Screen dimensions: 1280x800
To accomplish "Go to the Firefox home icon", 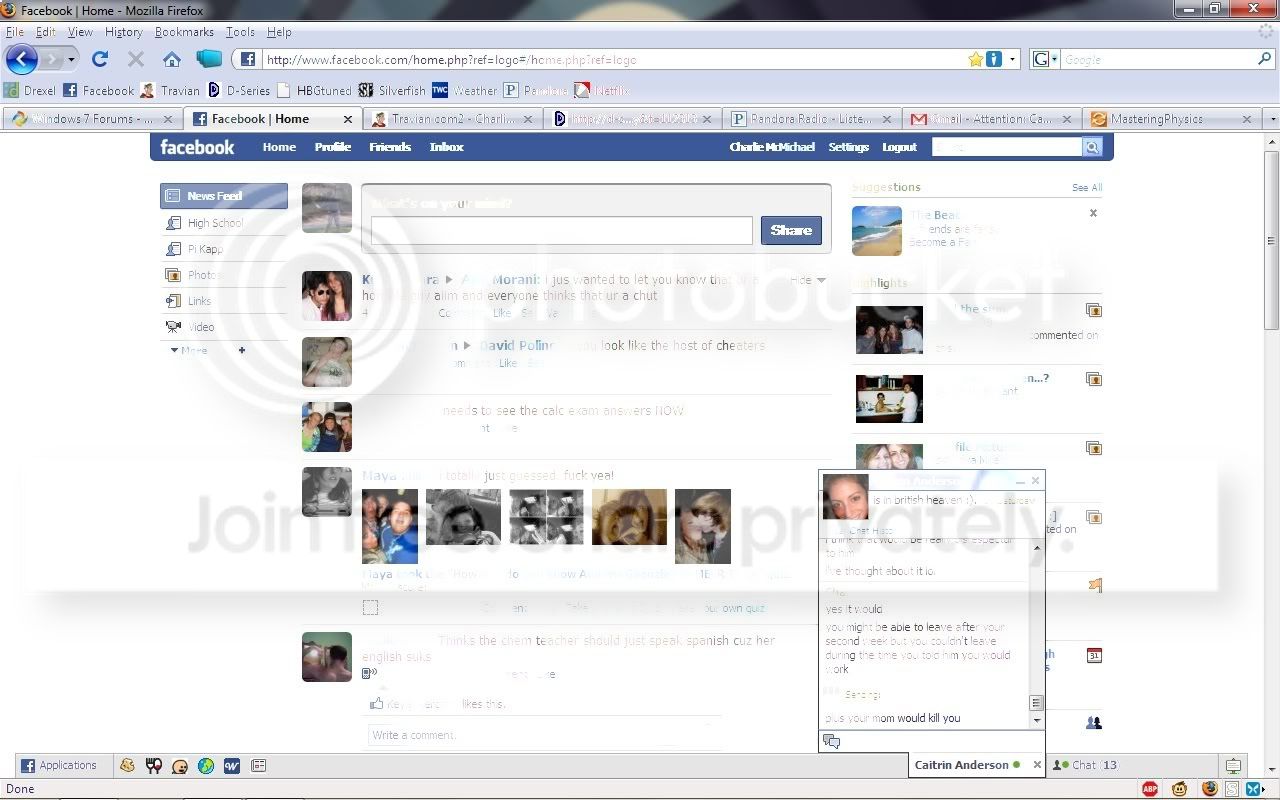I will 172,59.
